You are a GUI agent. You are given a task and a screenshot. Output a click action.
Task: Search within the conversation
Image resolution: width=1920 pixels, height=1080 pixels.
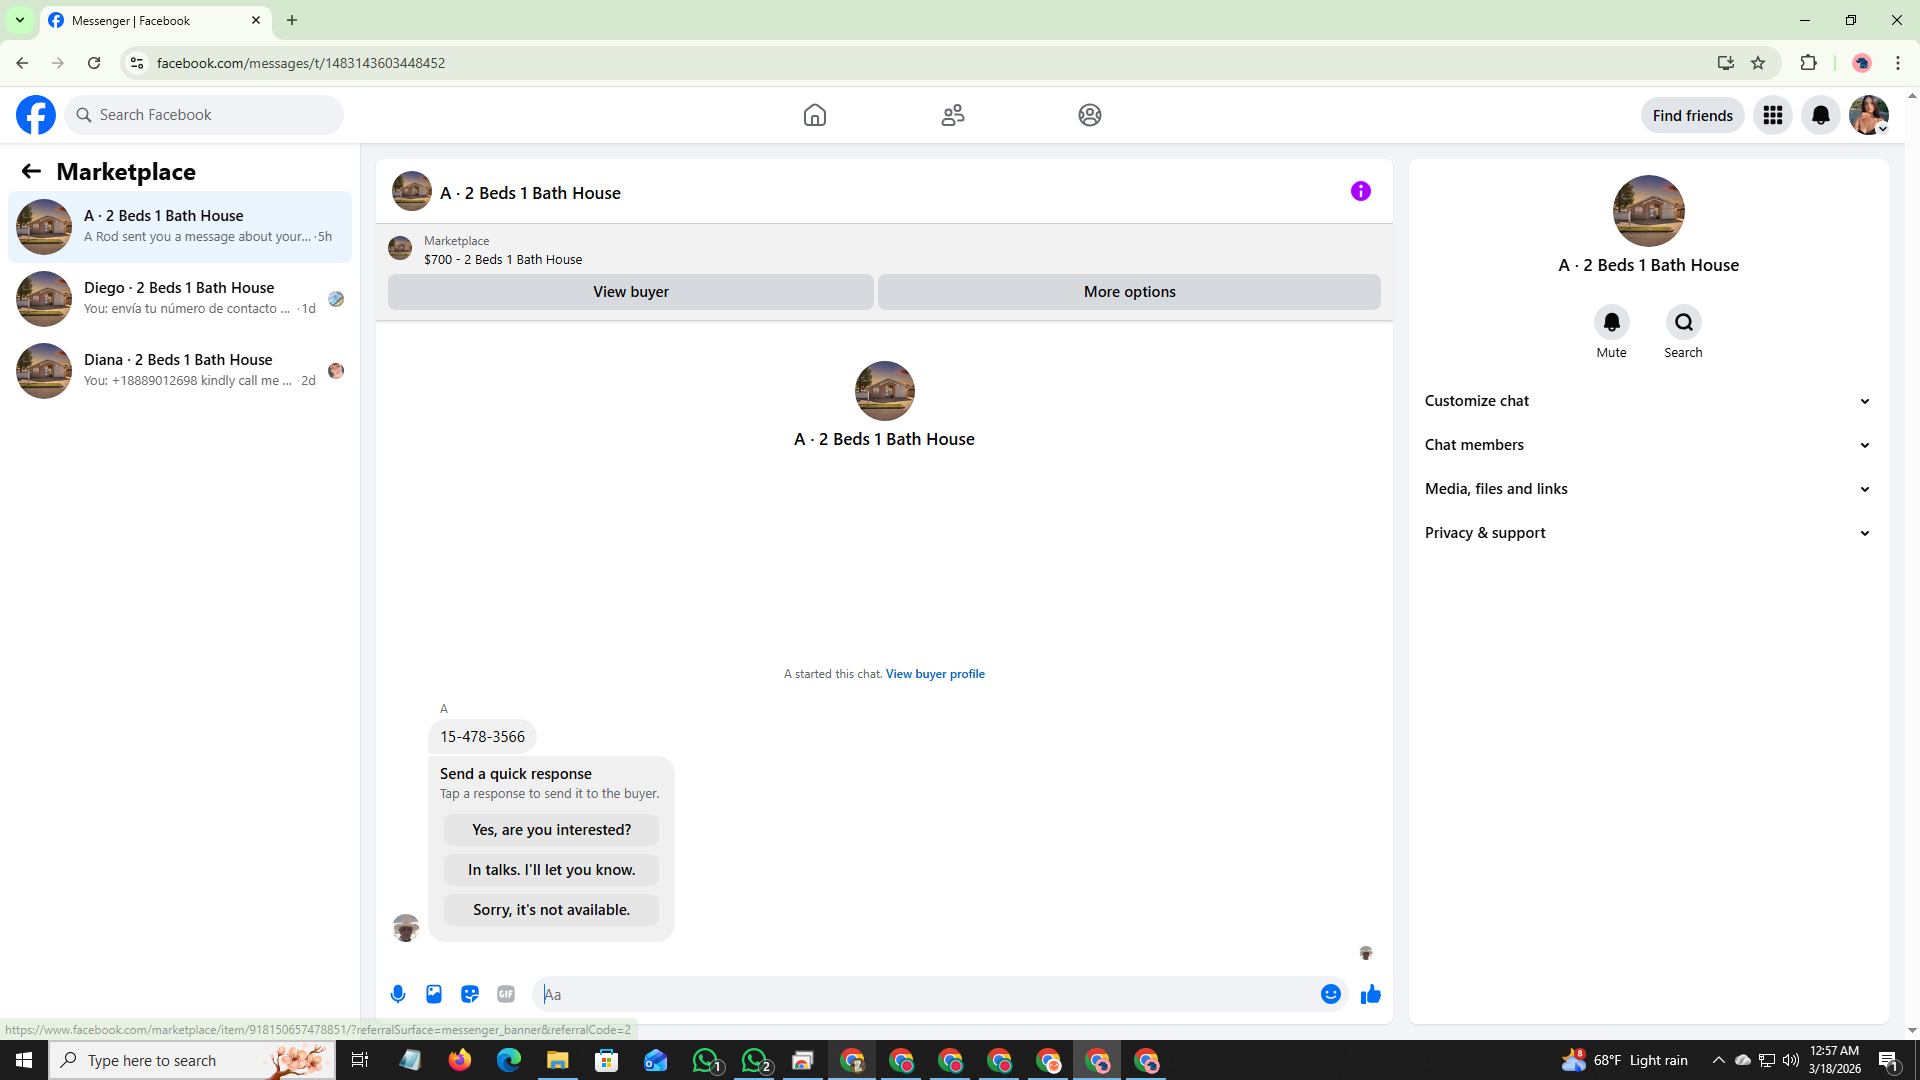[x=1684, y=322]
